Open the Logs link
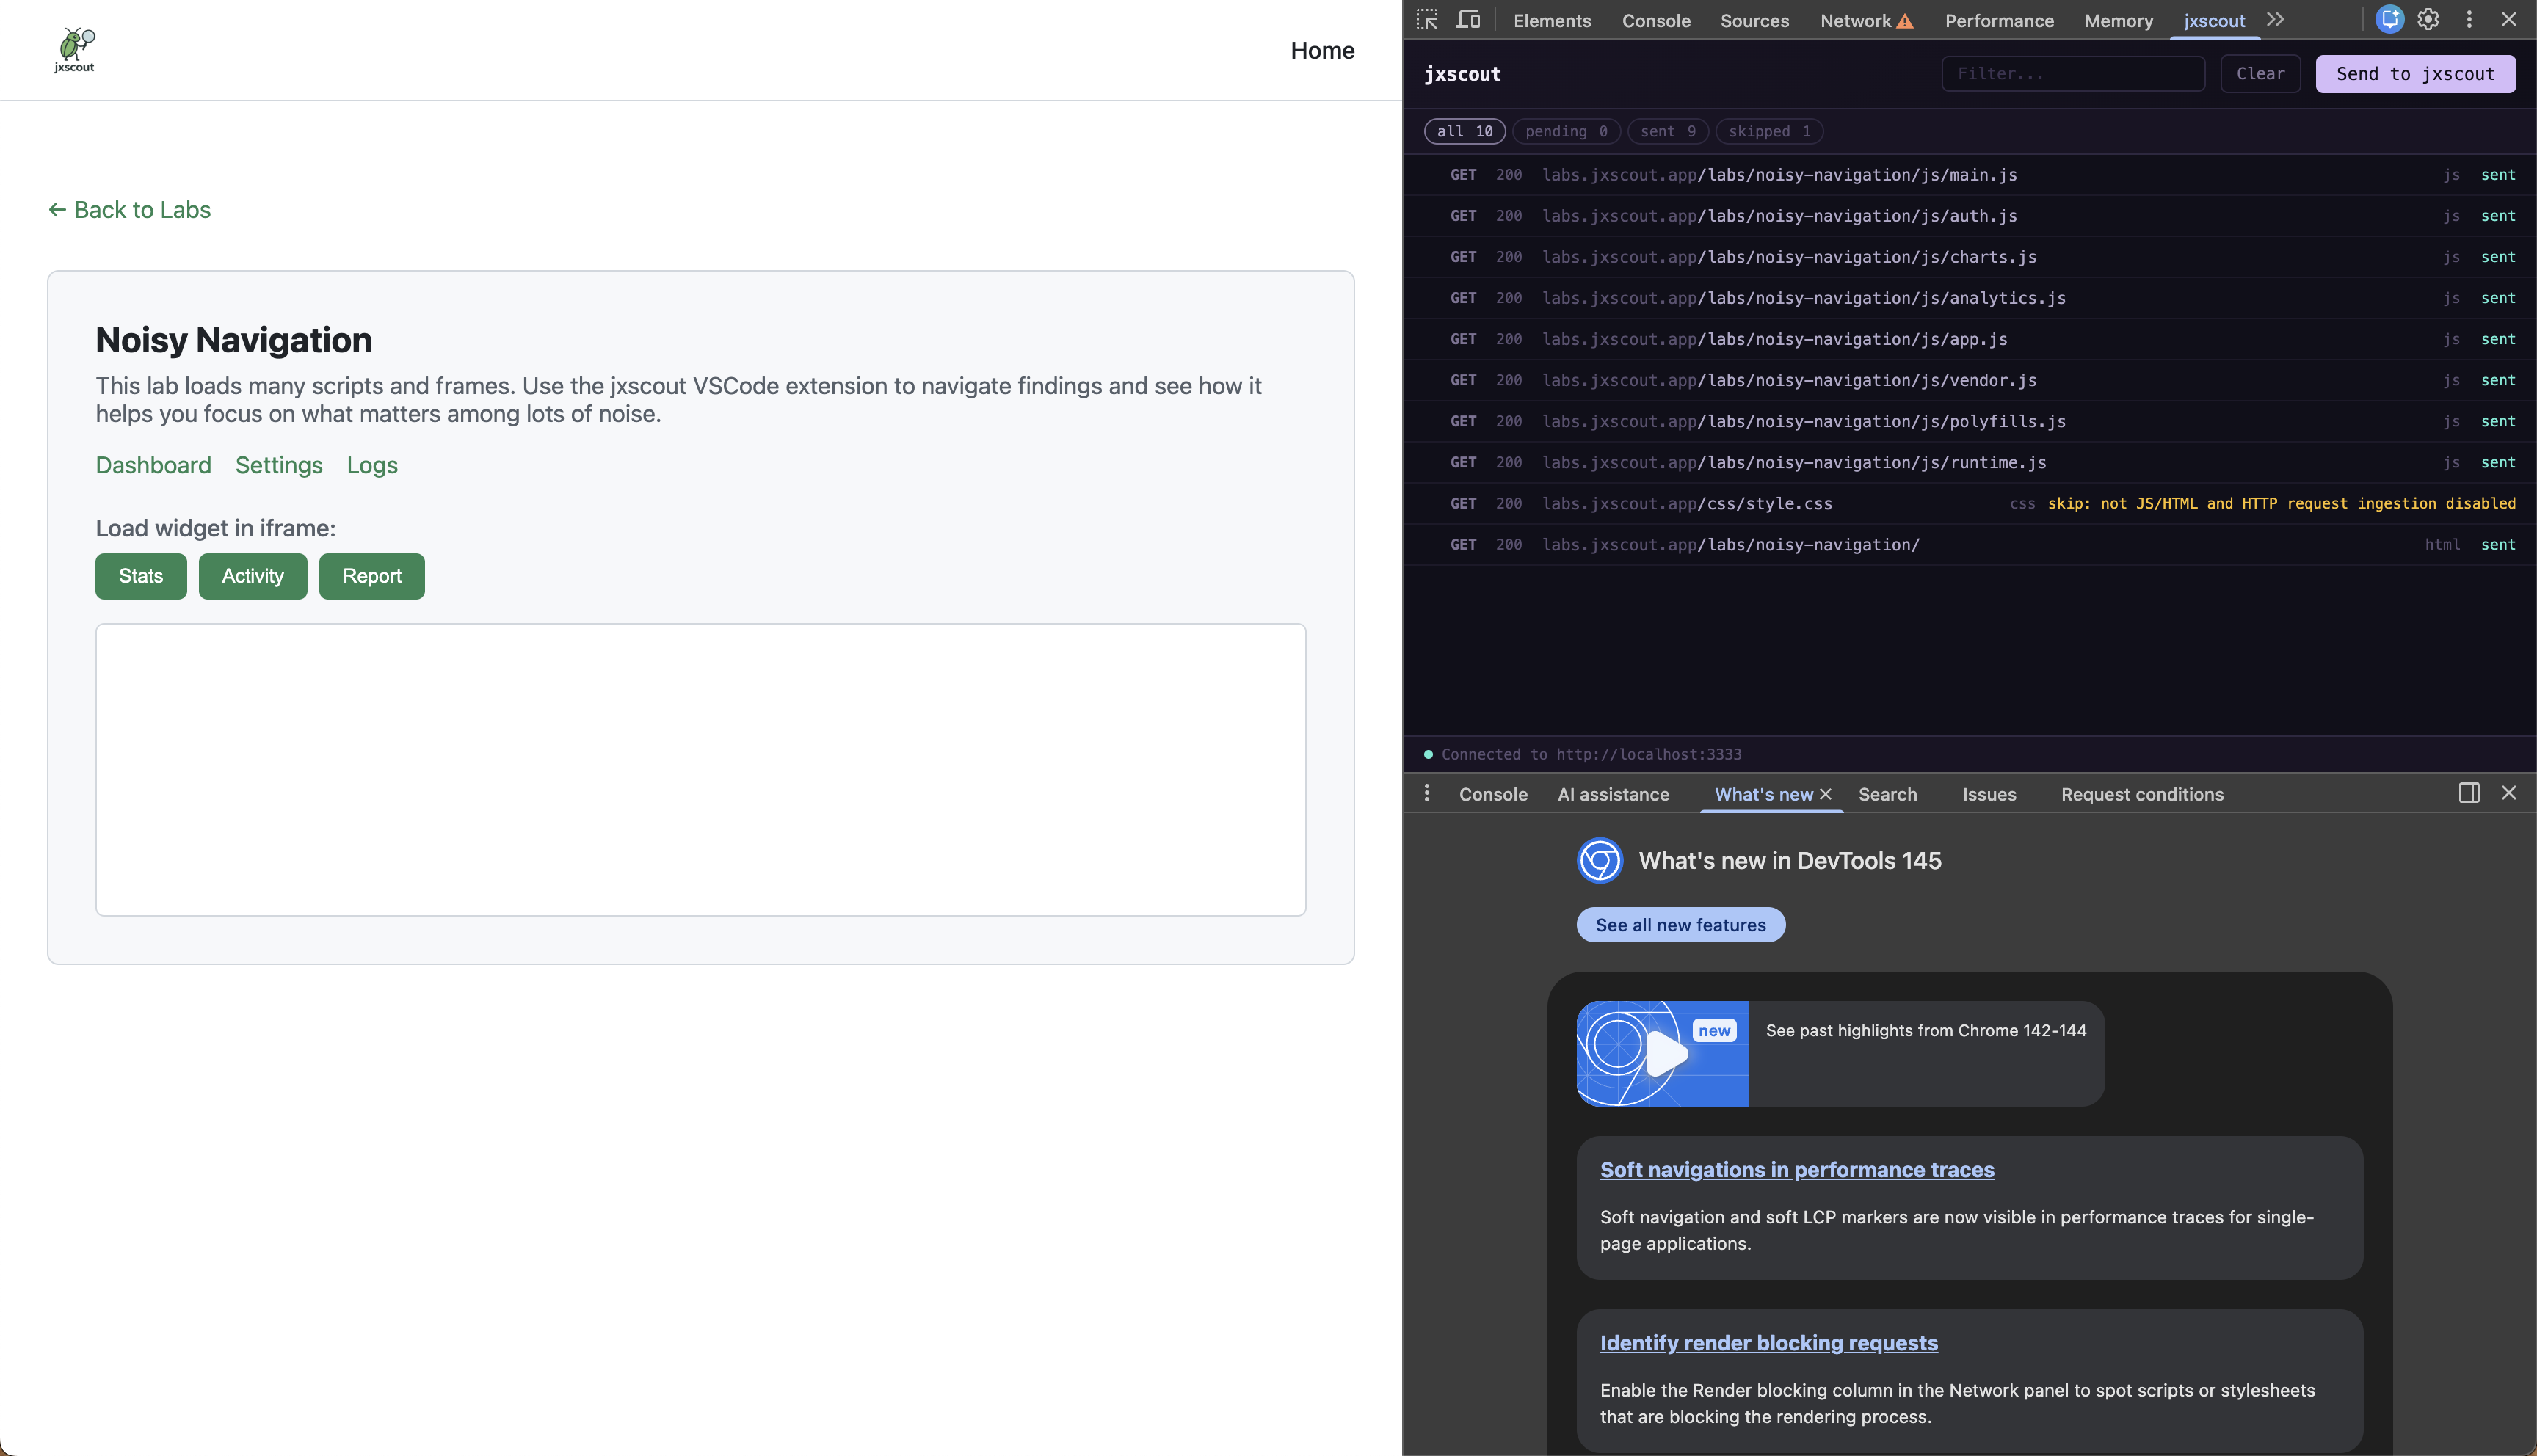Viewport: 2537px width, 1456px height. [x=372, y=465]
